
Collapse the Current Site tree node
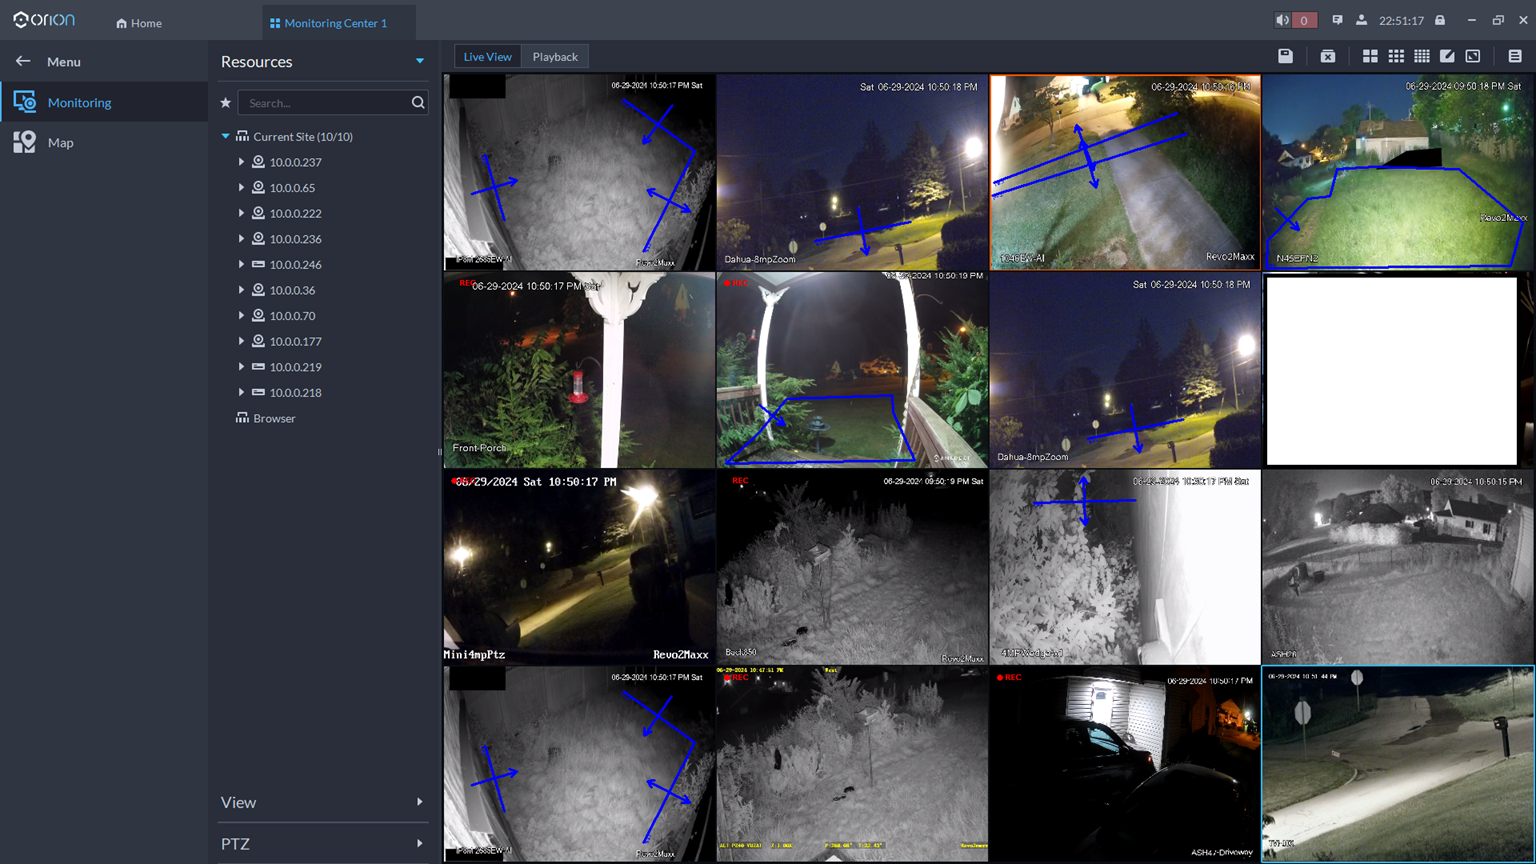point(226,137)
